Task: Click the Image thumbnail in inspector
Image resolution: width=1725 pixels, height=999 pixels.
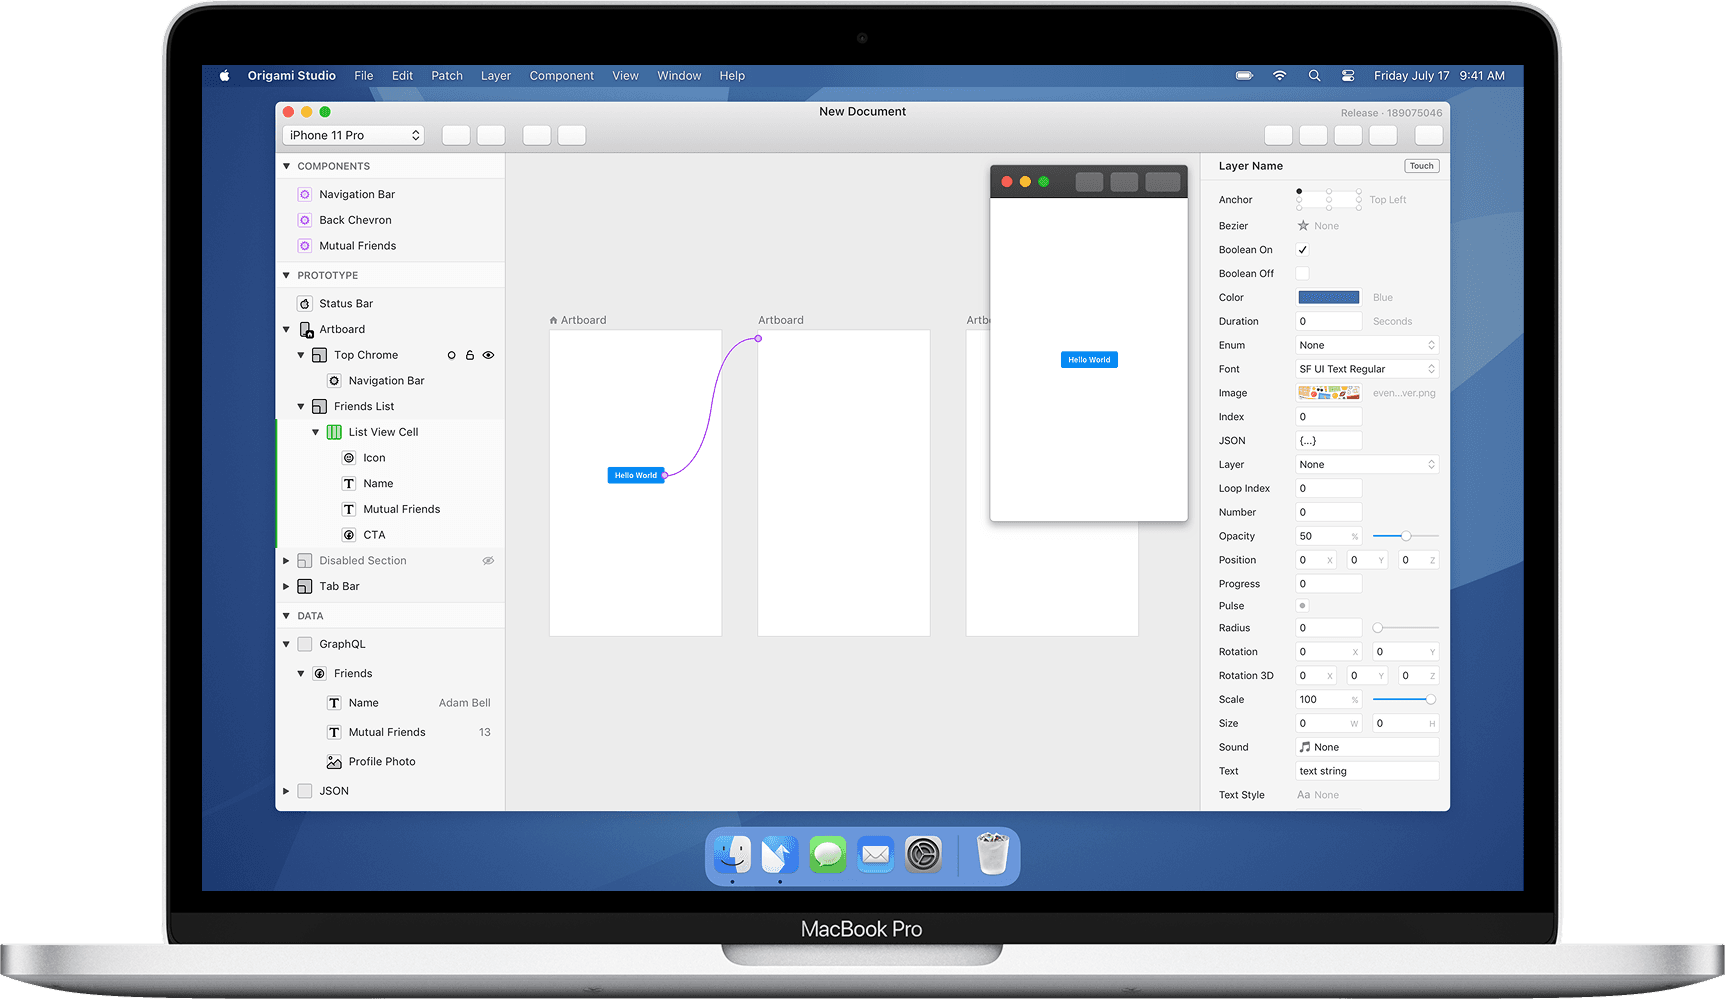Action: (1329, 393)
